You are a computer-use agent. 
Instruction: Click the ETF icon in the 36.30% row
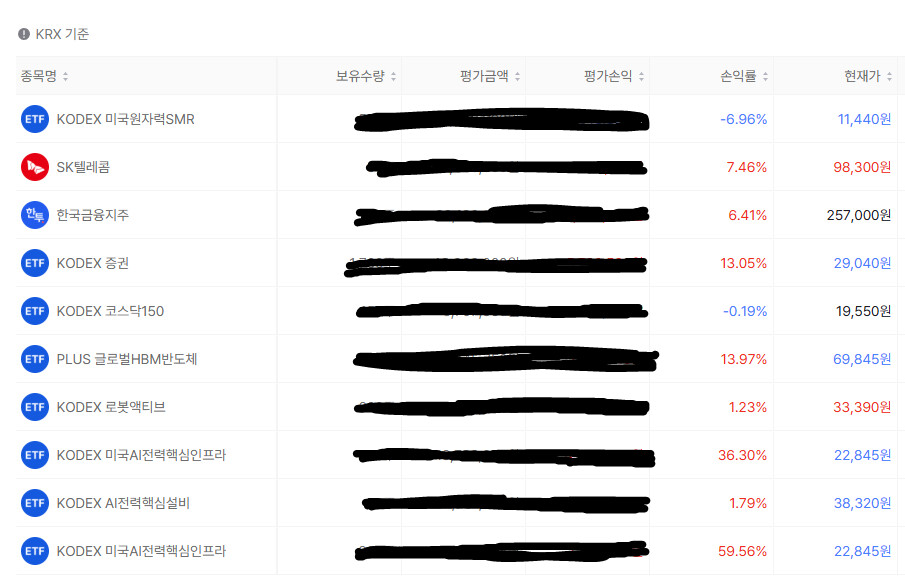[x=35, y=455]
